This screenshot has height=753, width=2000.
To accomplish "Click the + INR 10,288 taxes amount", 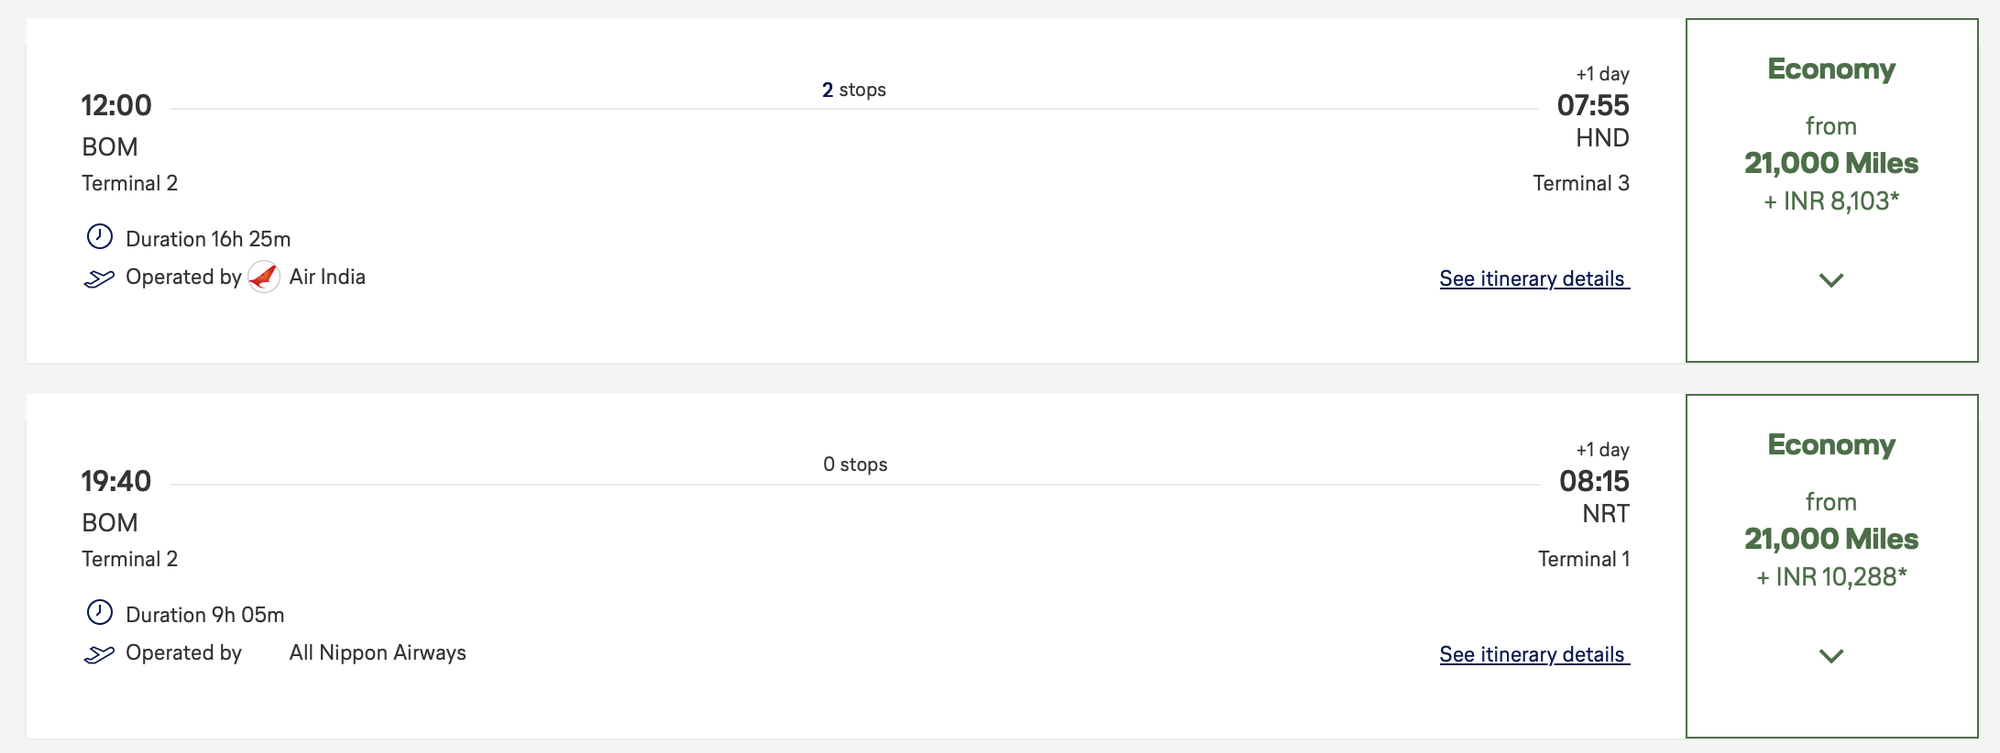I will [1831, 577].
